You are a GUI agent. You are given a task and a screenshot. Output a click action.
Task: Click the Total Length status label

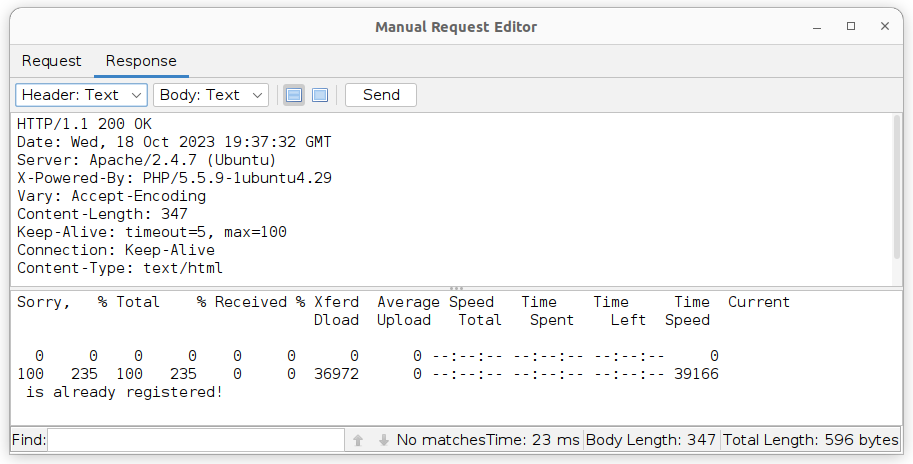(810, 440)
